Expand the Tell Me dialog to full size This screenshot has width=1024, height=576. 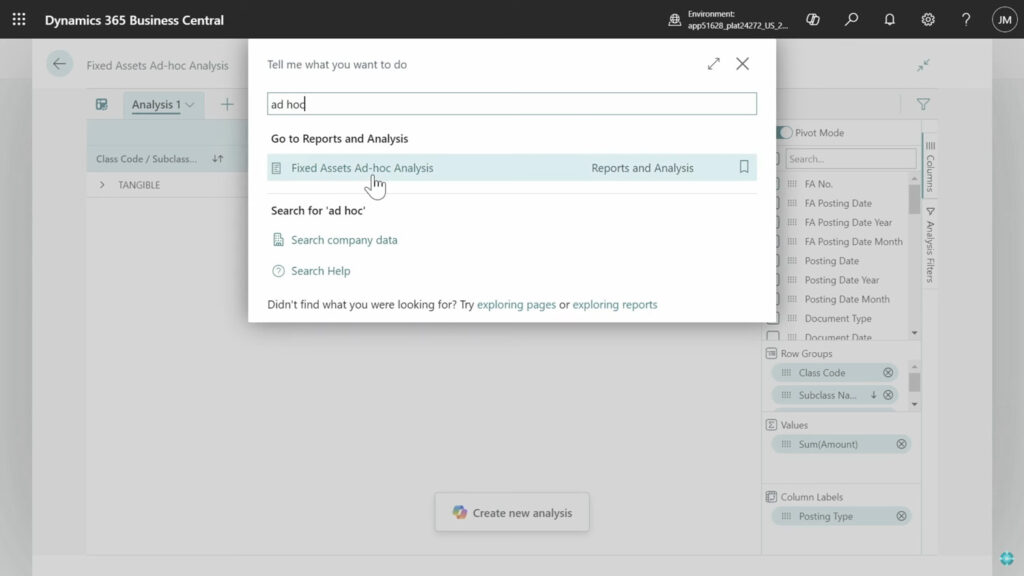click(x=713, y=64)
